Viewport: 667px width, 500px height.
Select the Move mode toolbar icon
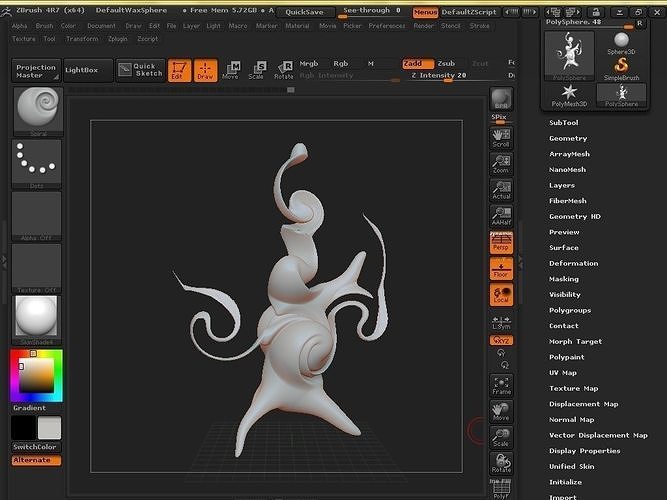click(231, 70)
